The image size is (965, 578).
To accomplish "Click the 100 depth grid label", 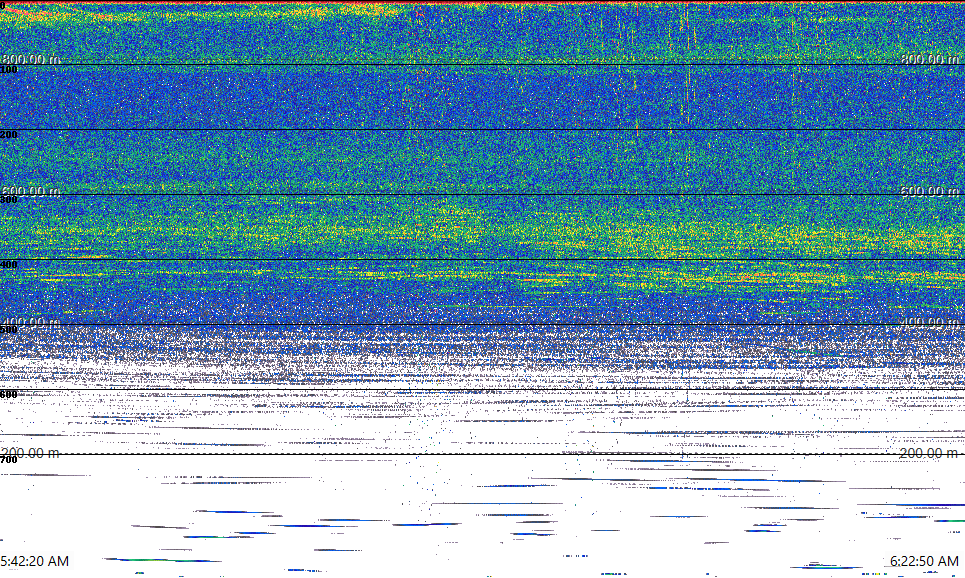I will click(9, 70).
